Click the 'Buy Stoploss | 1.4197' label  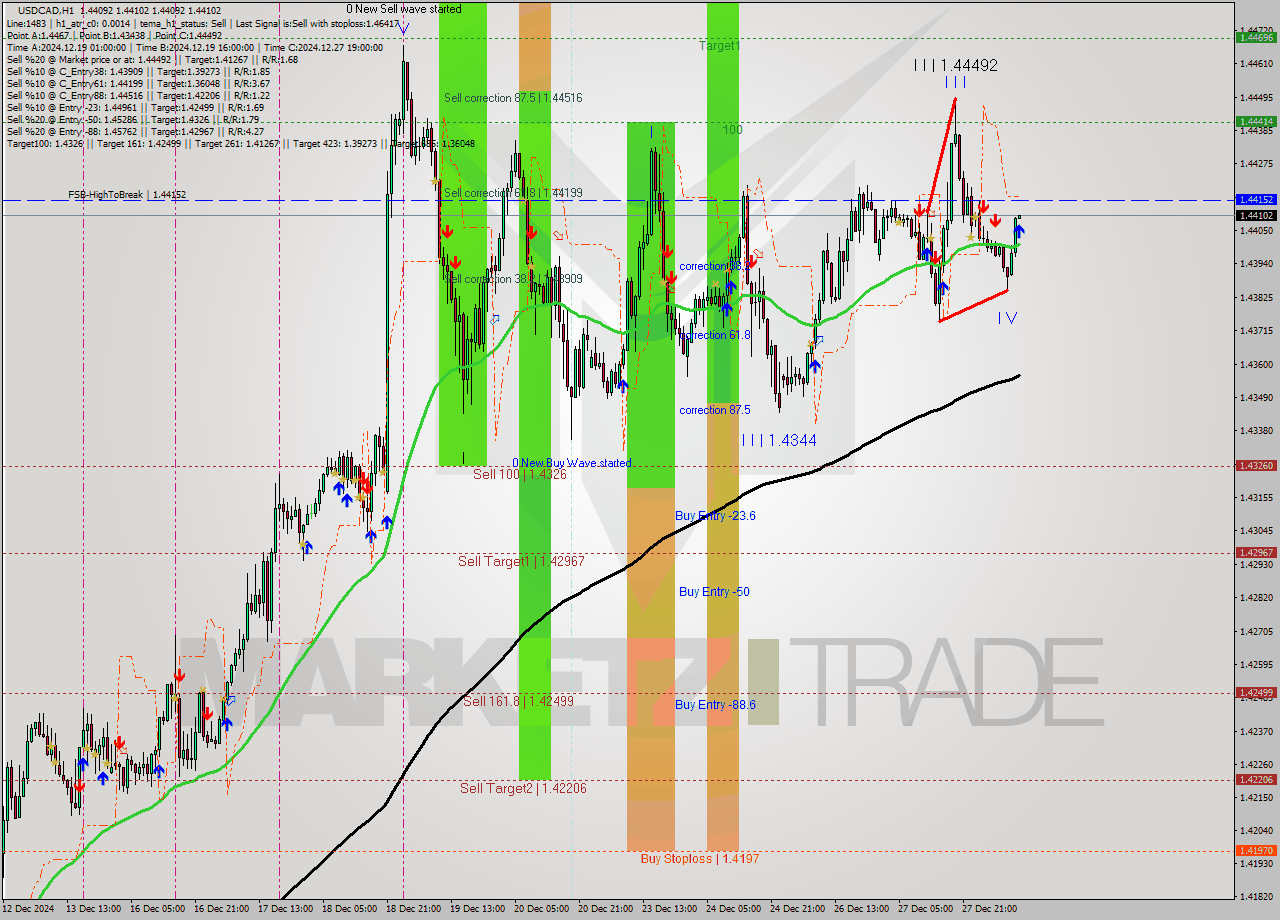(700, 858)
